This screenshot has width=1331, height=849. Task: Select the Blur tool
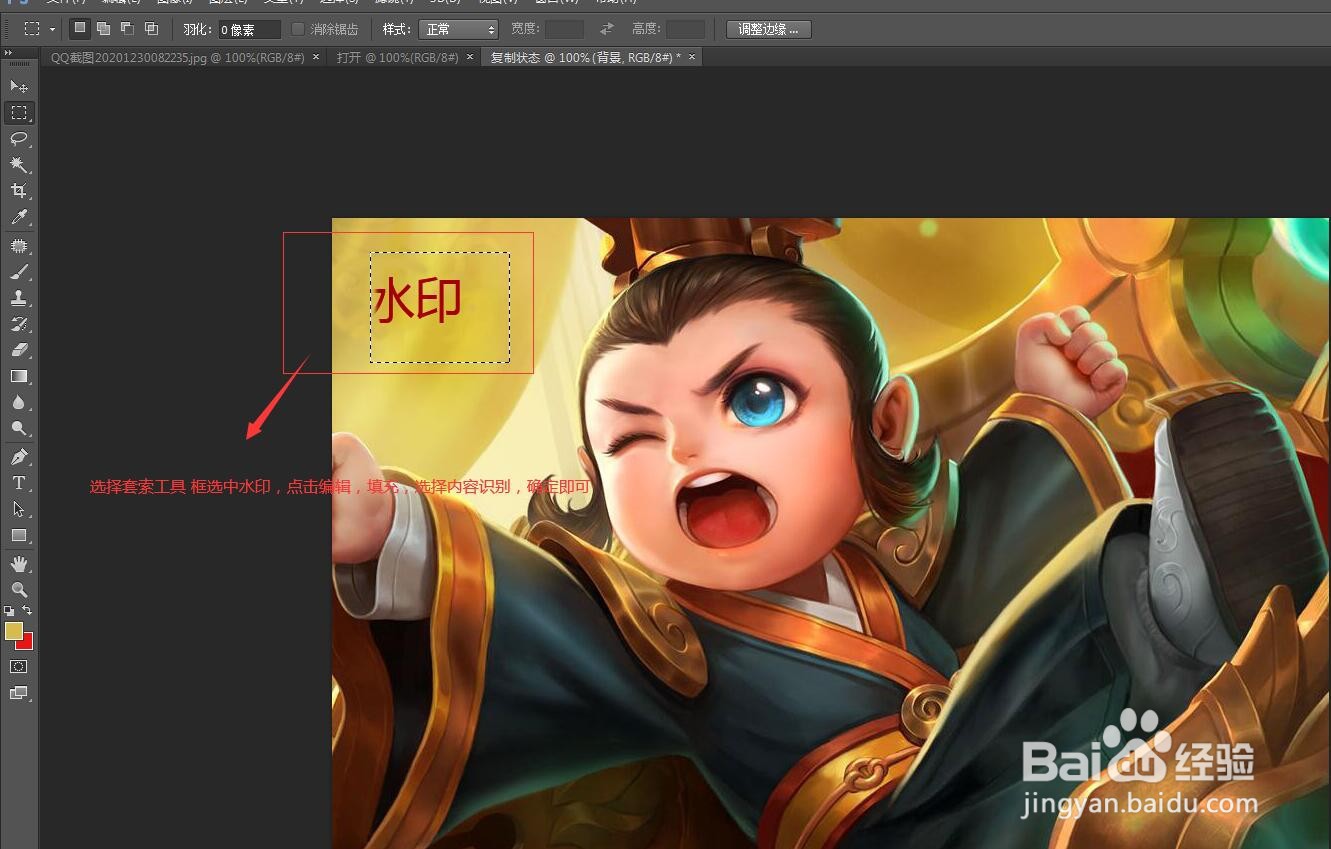[x=19, y=402]
